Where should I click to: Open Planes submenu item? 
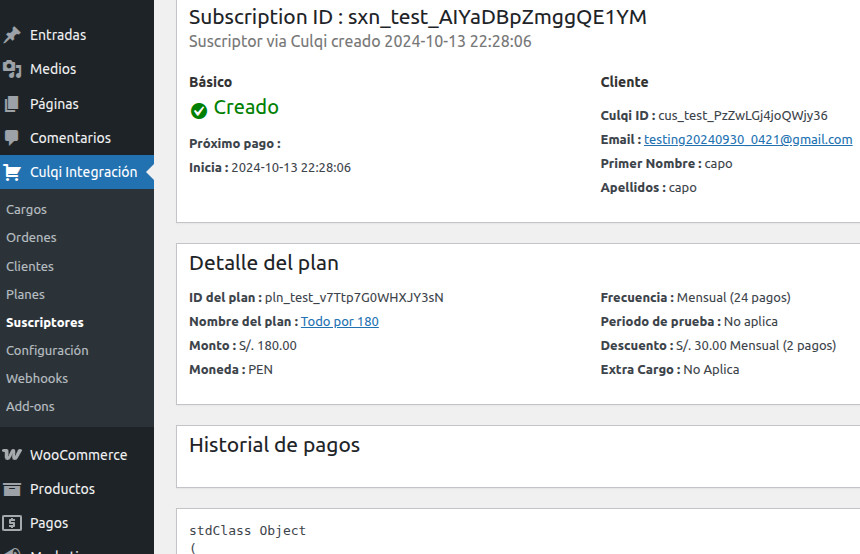25,295
